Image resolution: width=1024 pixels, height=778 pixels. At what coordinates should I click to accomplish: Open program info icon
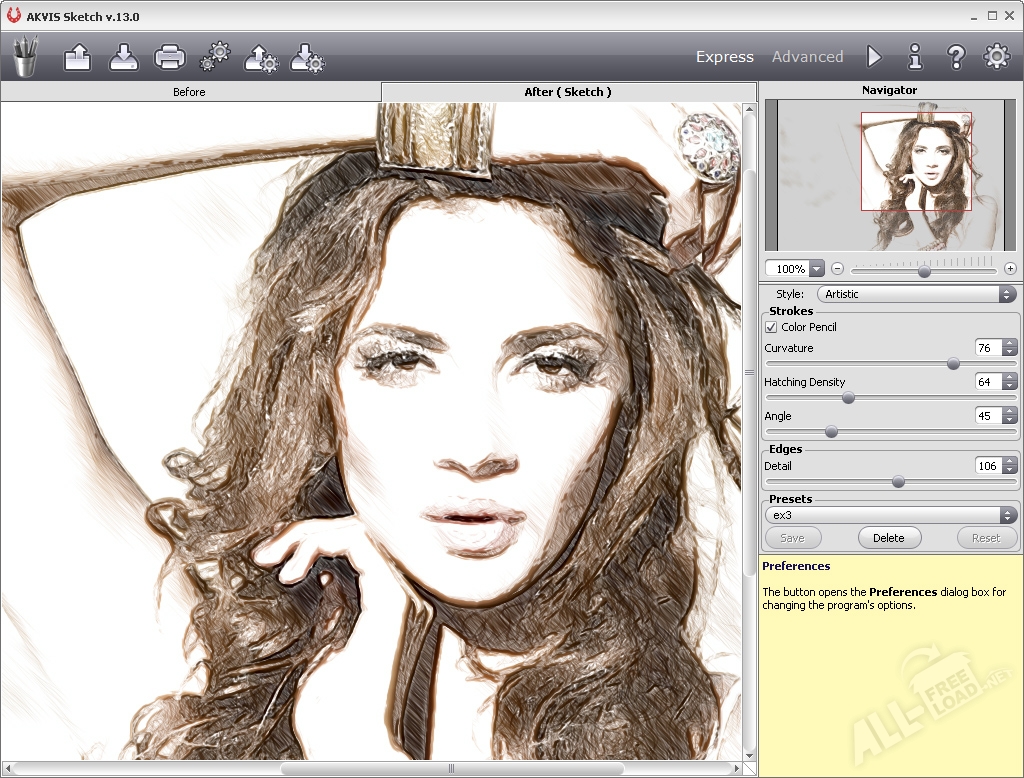[915, 57]
